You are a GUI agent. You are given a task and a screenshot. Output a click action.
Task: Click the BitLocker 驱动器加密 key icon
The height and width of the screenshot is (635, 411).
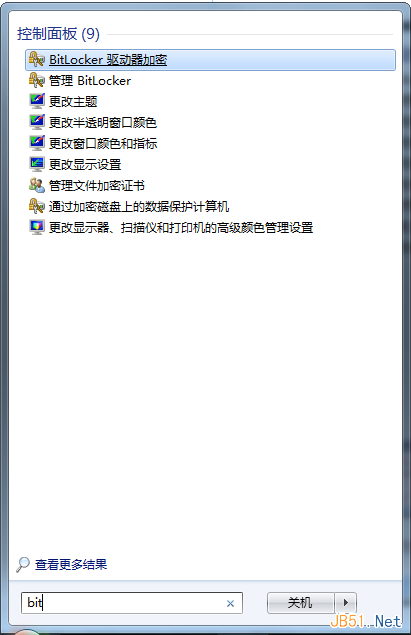(x=36, y=60)
